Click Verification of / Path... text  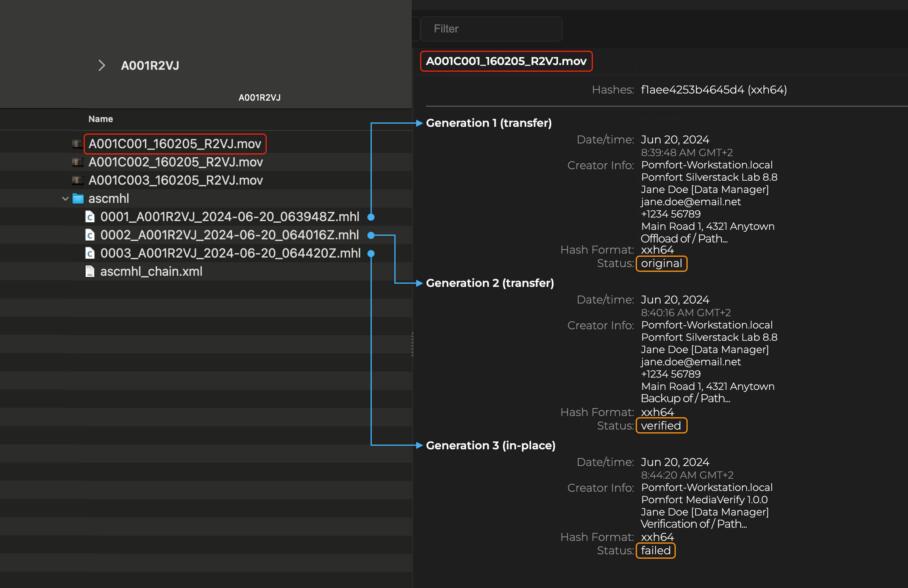694,524
